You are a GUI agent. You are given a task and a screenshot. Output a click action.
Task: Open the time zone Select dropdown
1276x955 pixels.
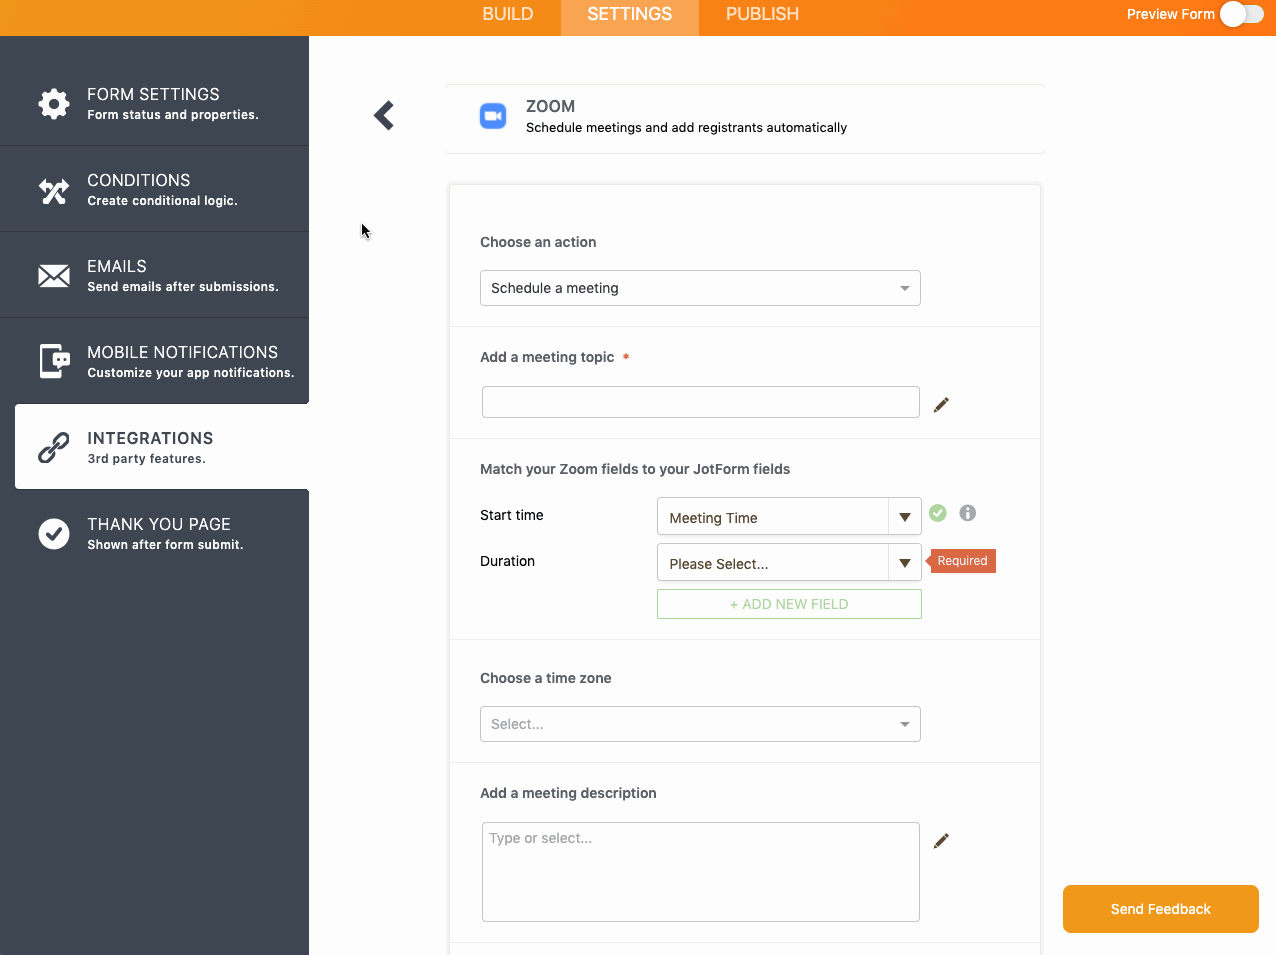(700, 724)
